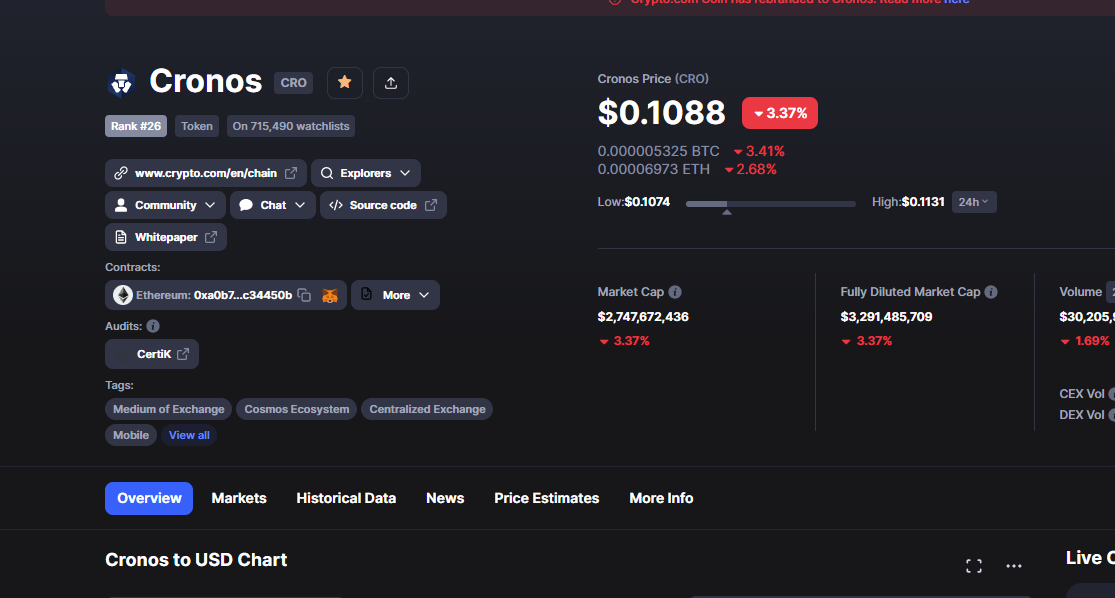Image resolution: width=1115 pixels, height=598 pixels.
Task: Click the share upload icon next to CRO
Action: point(390,82)
